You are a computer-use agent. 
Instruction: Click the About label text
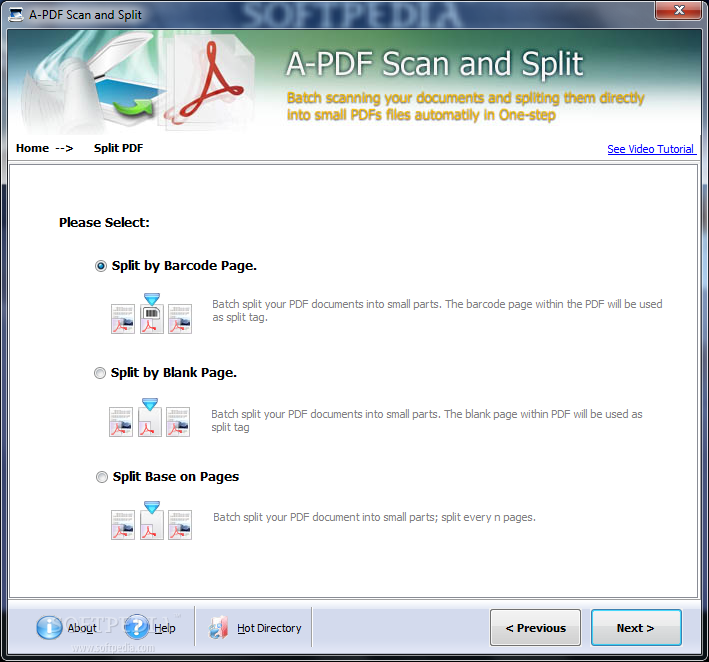click(x=82, y=628)
